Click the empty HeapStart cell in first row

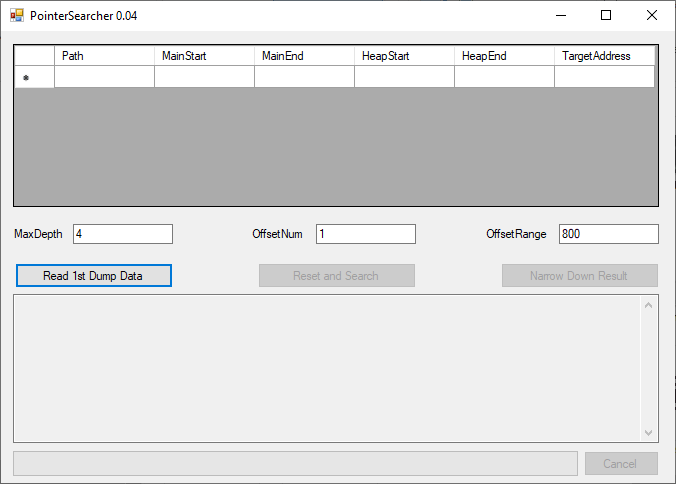click(404, 77)
